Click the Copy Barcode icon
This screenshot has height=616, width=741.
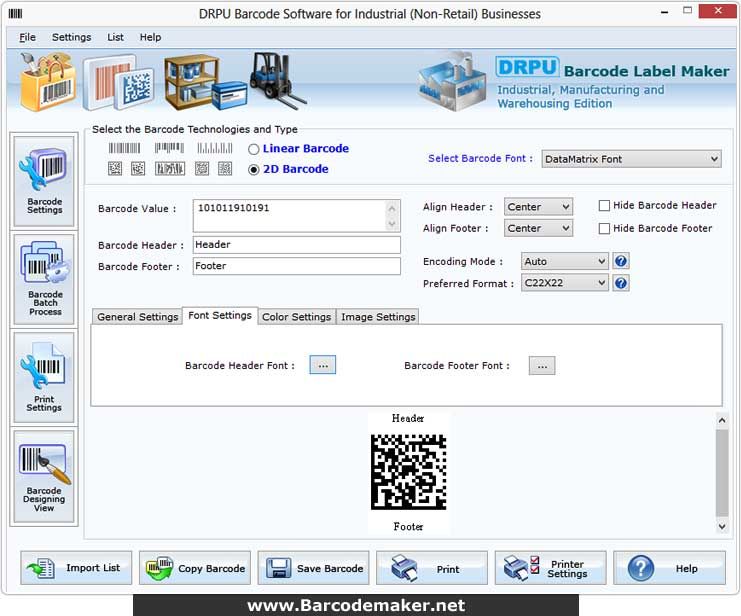coord(159,568)
